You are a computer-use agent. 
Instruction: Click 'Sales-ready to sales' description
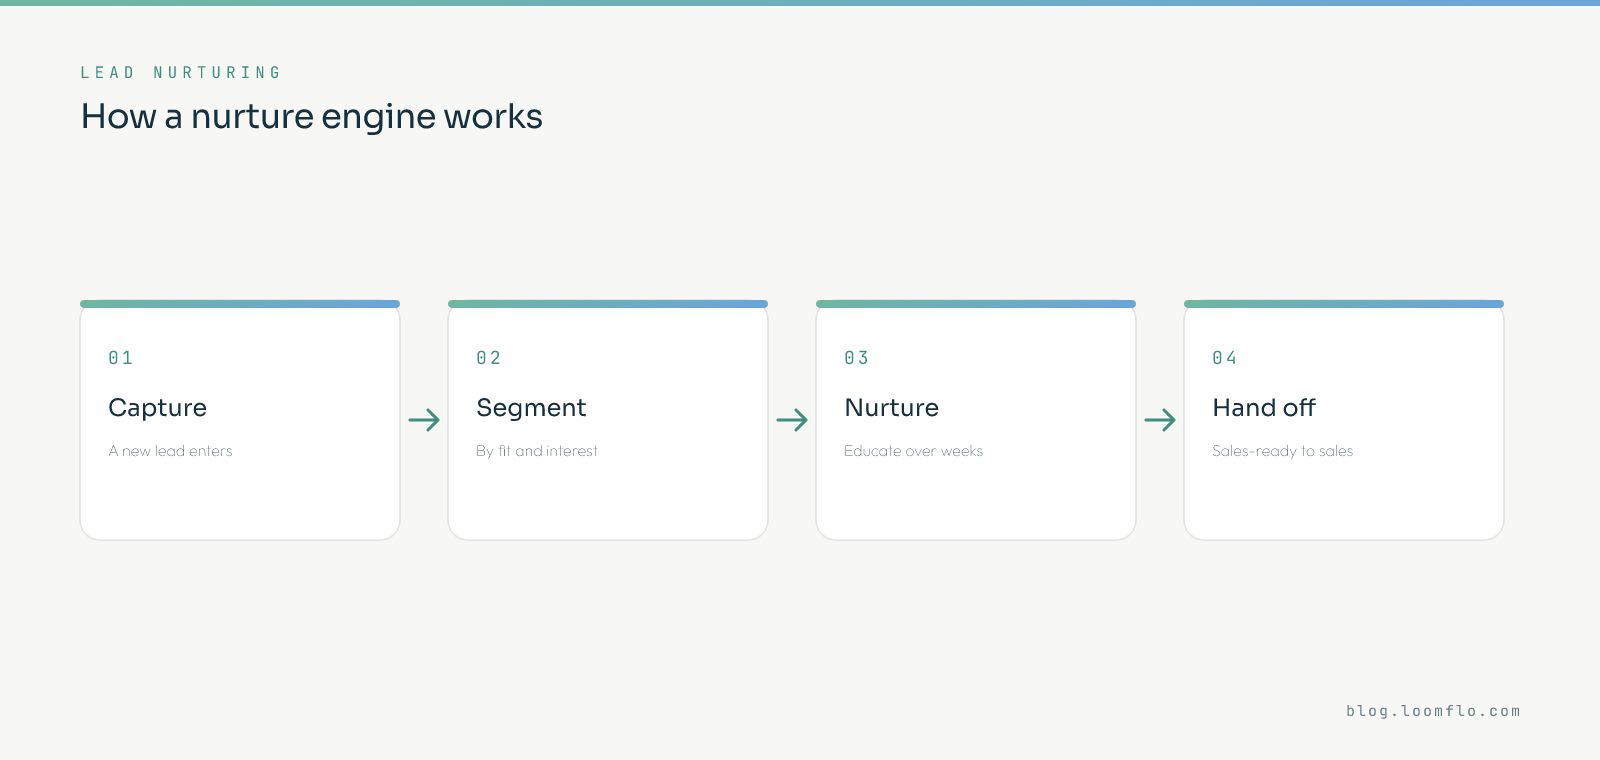point(1282,451)
